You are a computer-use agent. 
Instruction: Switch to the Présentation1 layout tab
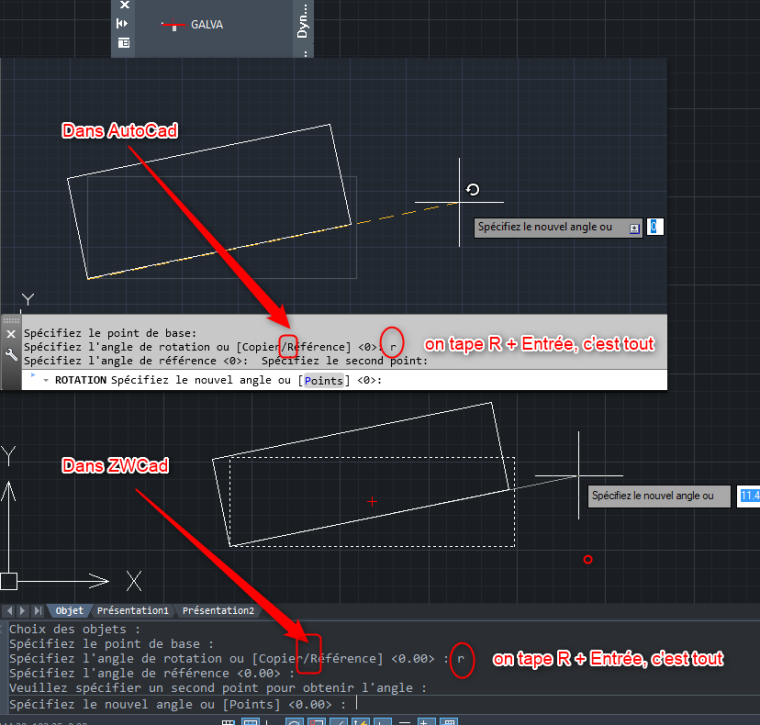click(133, 611)
